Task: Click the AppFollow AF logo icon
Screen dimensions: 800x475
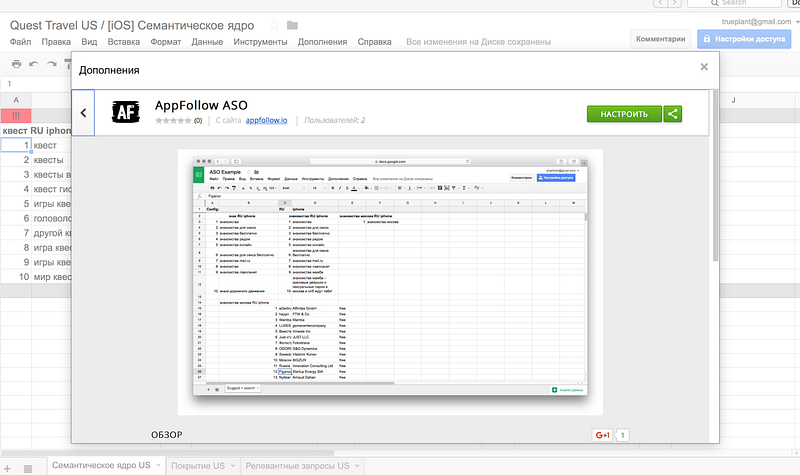Action: [126, 112]
